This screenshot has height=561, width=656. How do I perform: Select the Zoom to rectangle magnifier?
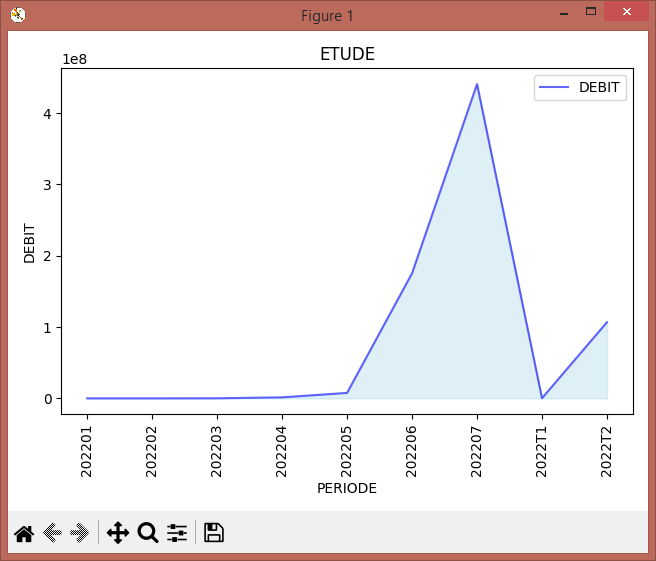click(x=148, y=533)
